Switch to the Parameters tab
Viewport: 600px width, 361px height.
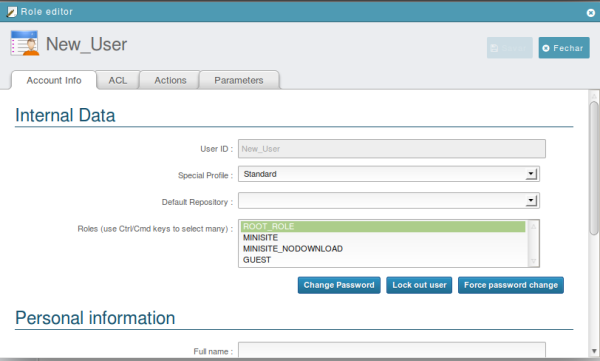pos(239,80)
